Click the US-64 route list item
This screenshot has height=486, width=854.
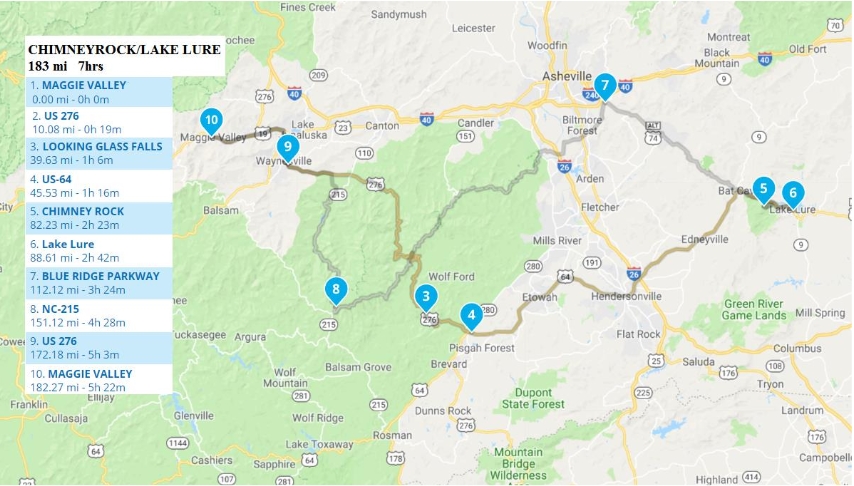pos(99,186)
